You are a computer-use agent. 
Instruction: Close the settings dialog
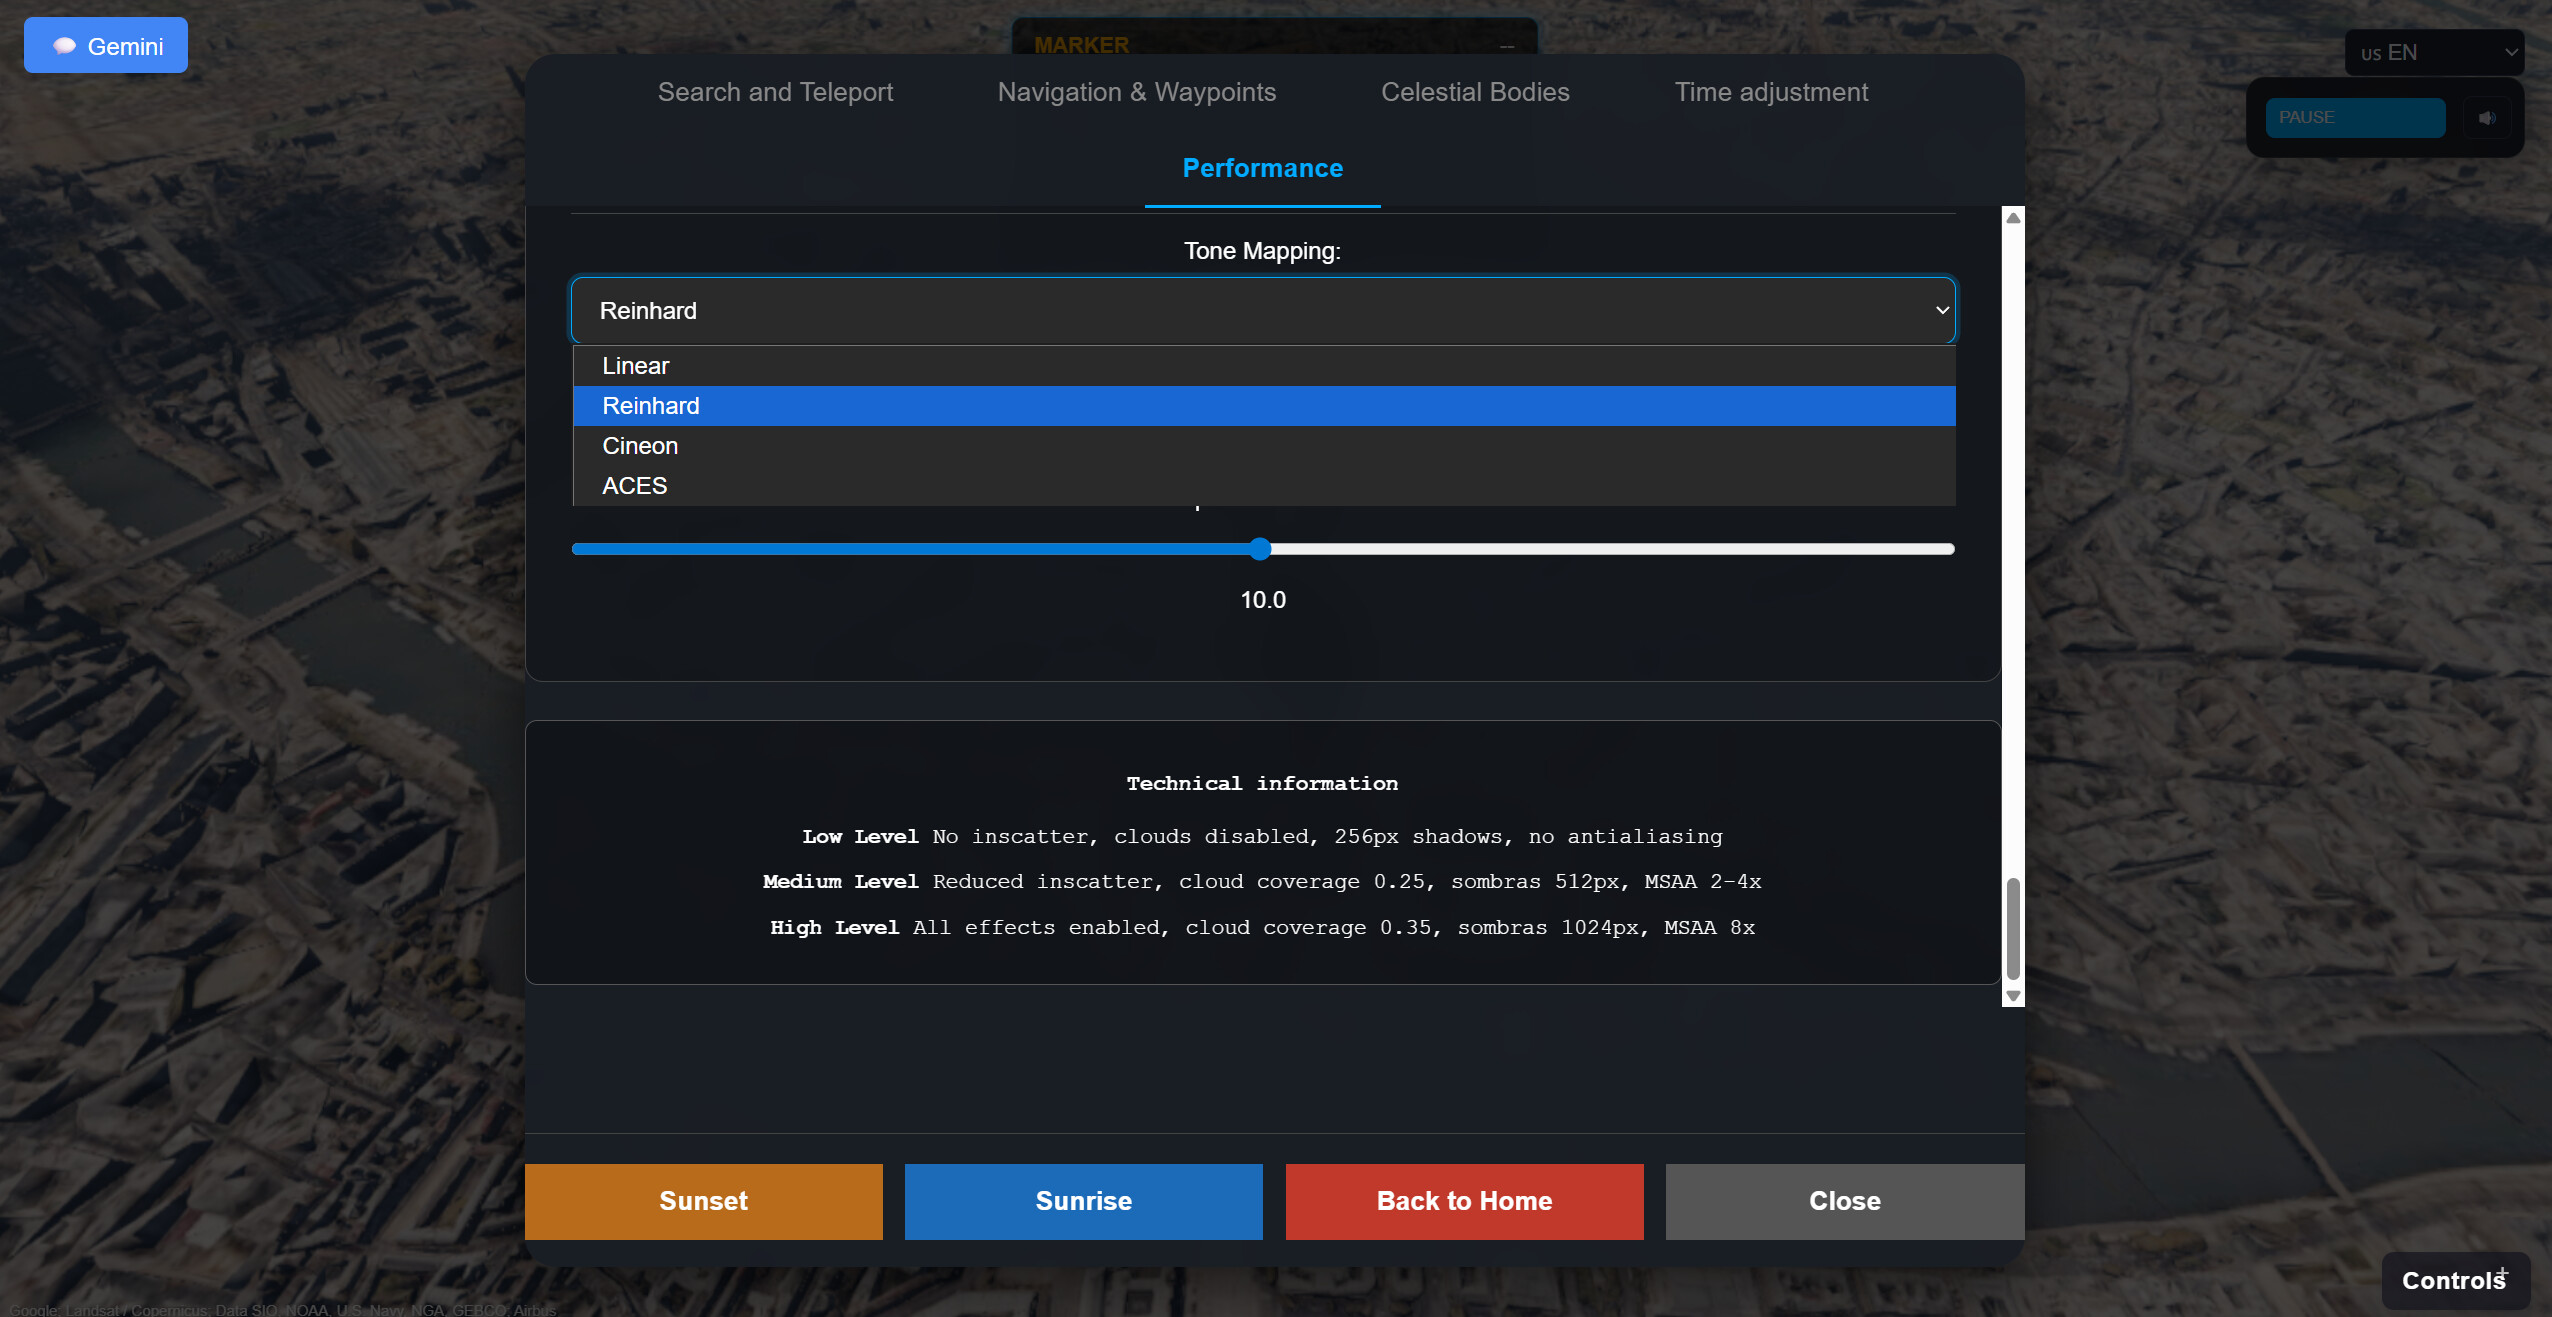click(1843, 1201)
